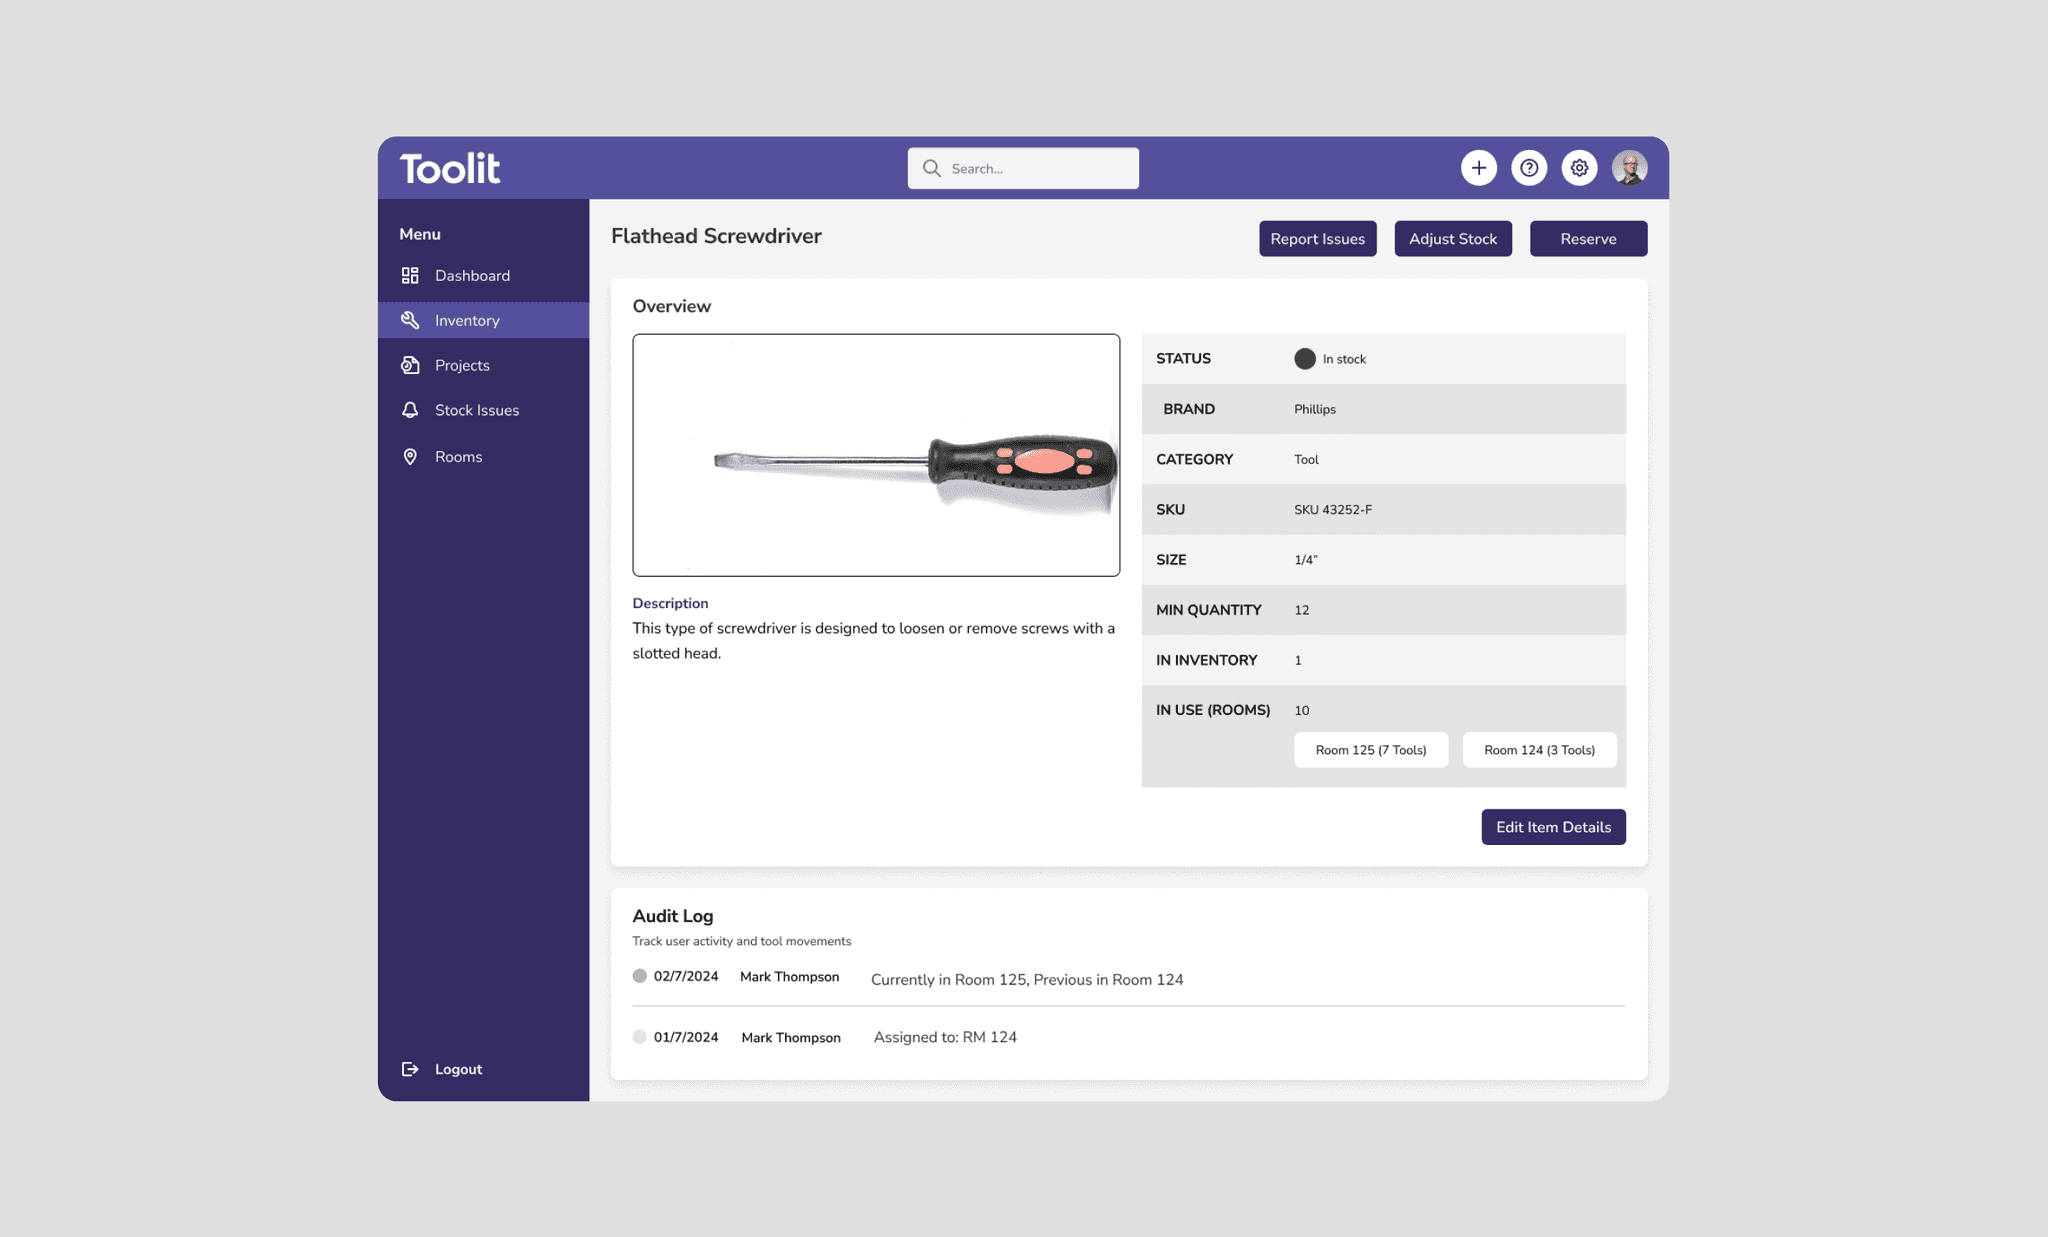The width and height of the screenshot is (2048, 1237).
Task: Select Inventory in the sidebar menu
Action: pos(467,320)
